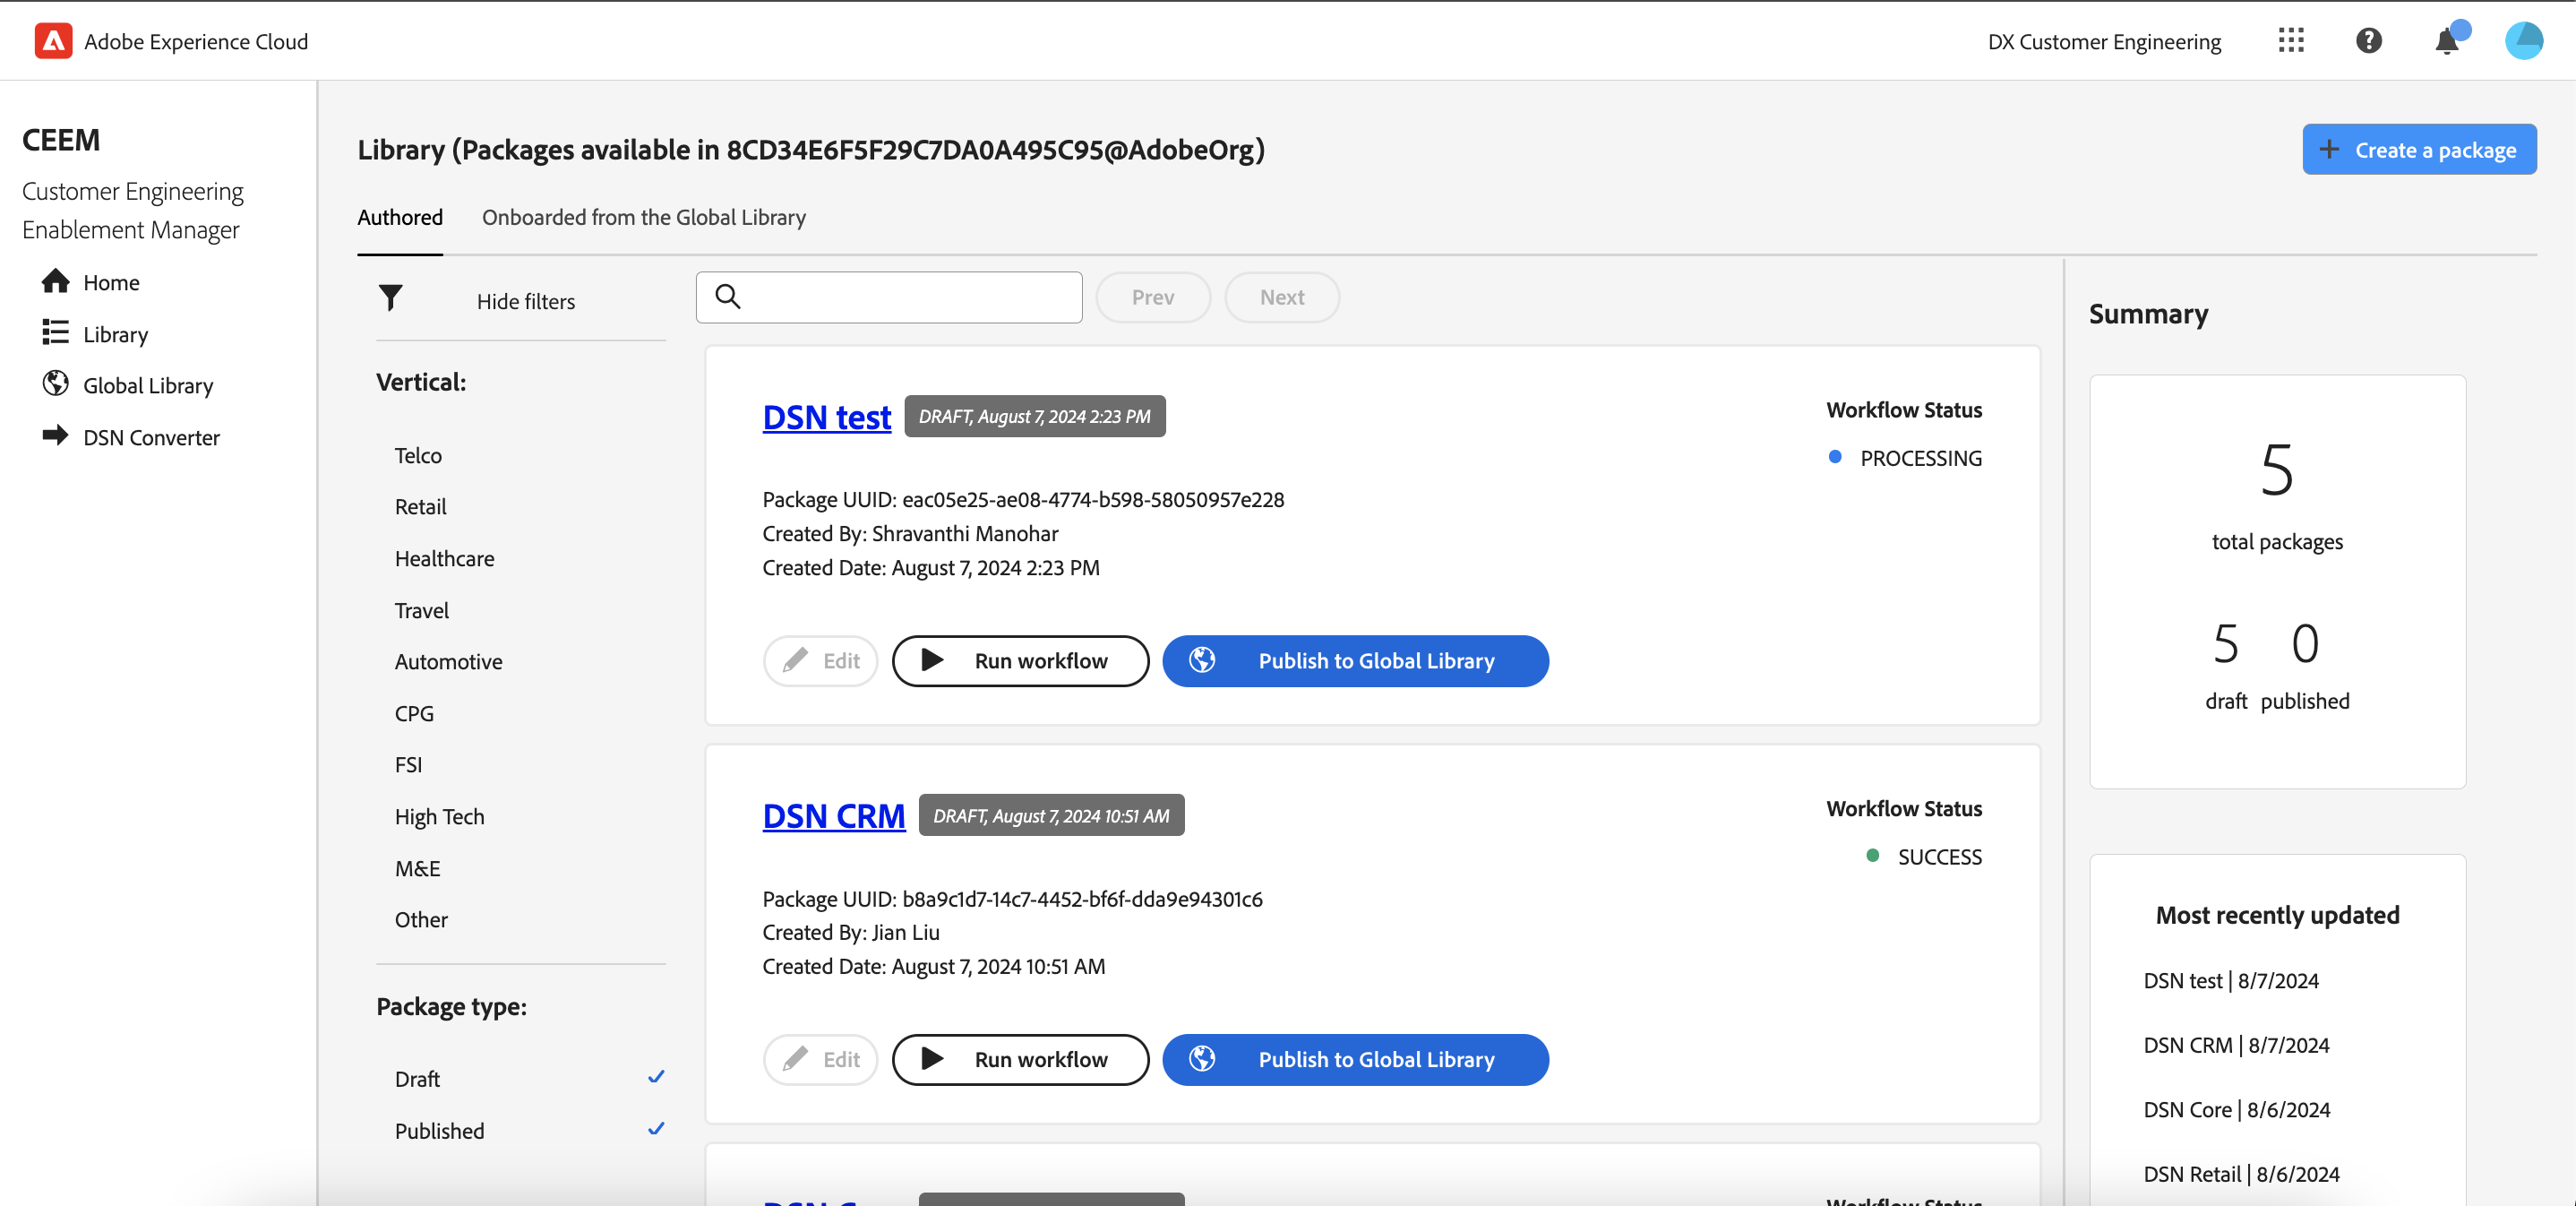Select the High Tech vertical filter
Image resolution: width=2576 pixels, height=1206 pixels.
[439, 816]
